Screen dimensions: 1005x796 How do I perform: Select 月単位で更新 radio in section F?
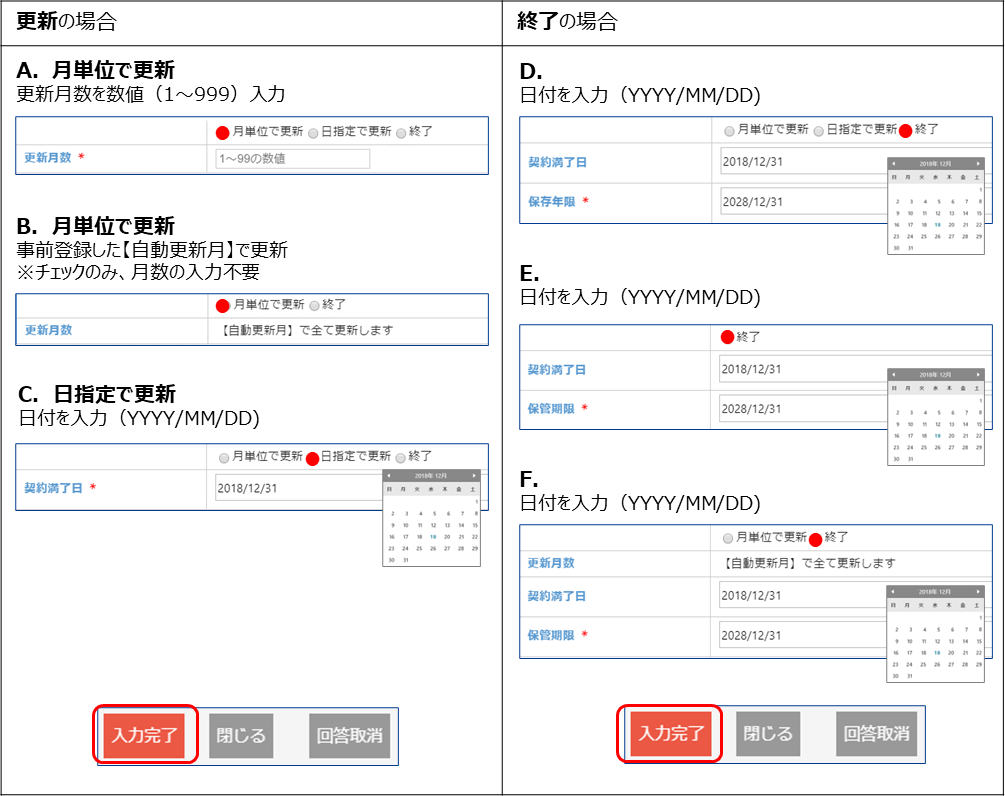[x=727, y=538]
